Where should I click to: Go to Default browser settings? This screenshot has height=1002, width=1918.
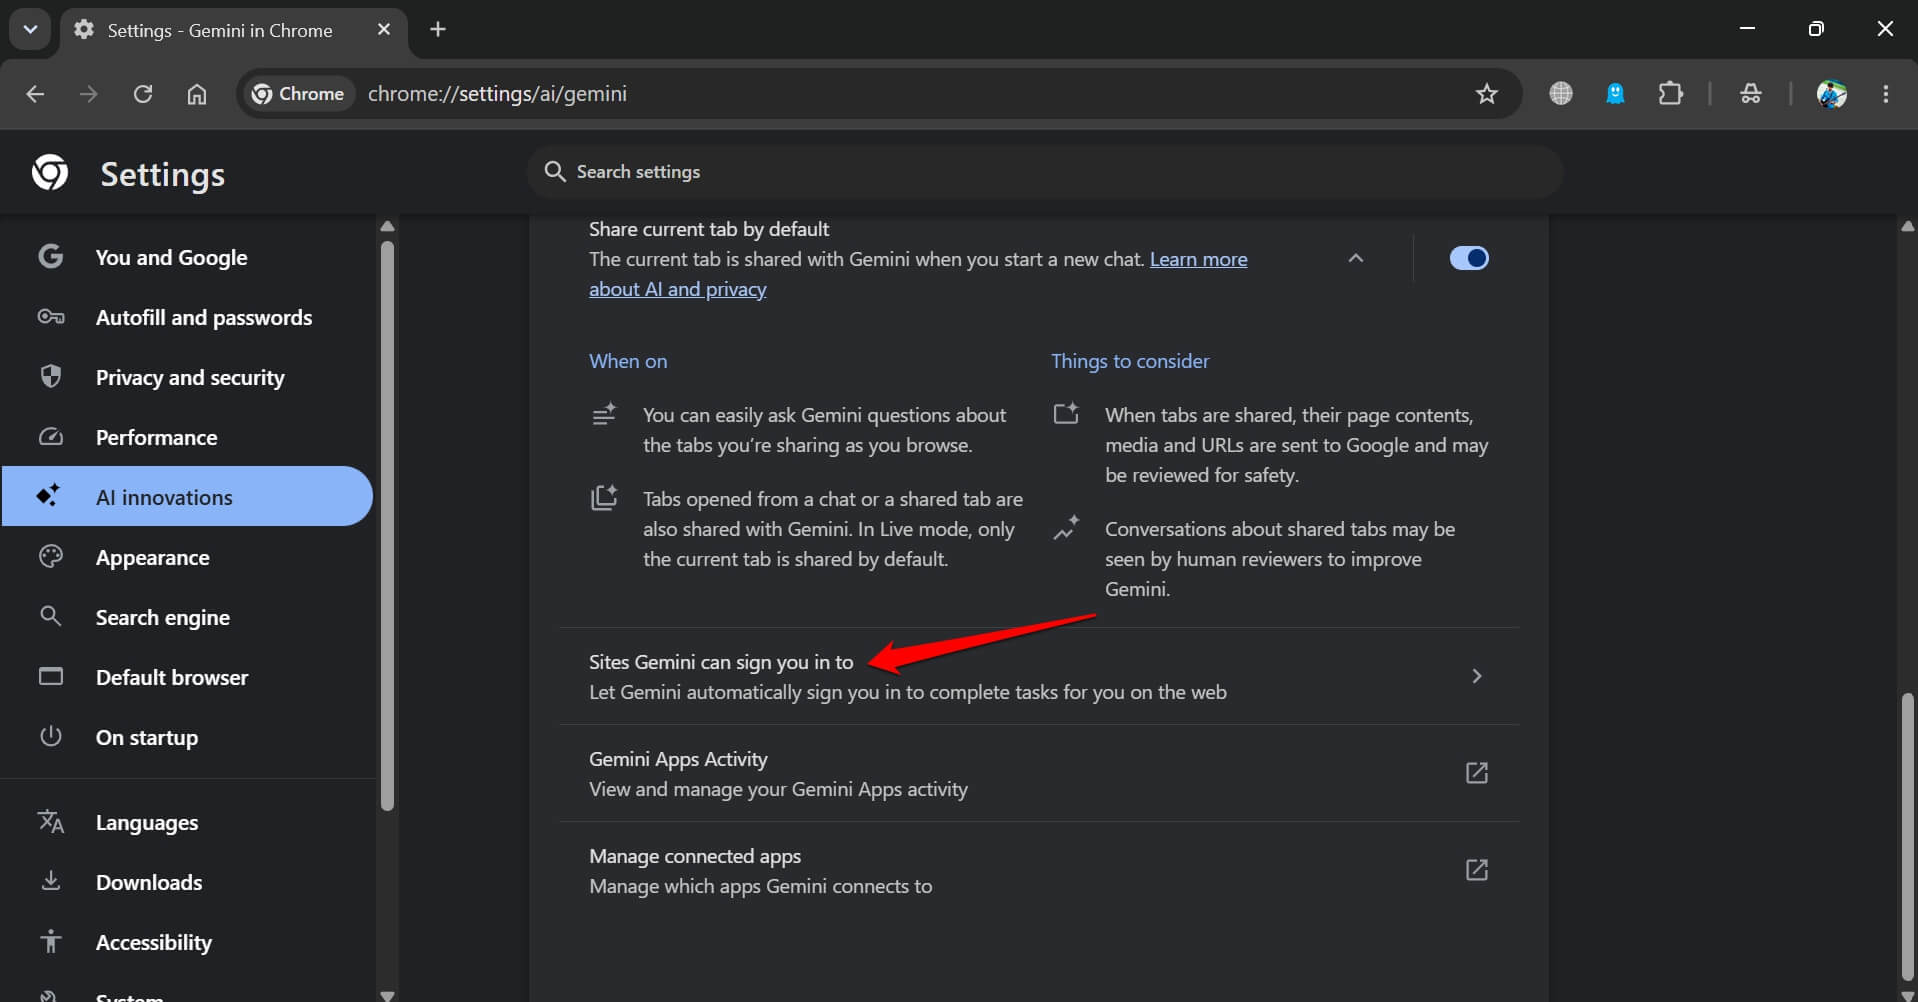tap(187, 677)
